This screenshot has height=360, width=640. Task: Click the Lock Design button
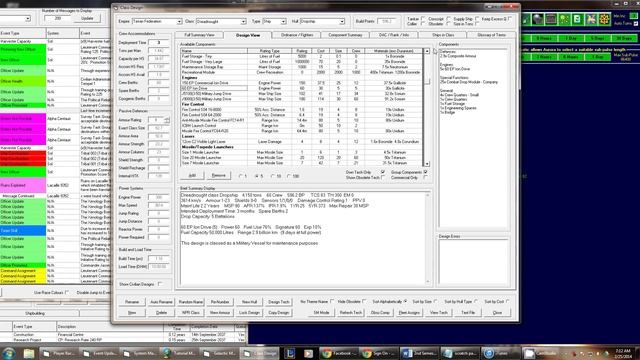point(249,313)
